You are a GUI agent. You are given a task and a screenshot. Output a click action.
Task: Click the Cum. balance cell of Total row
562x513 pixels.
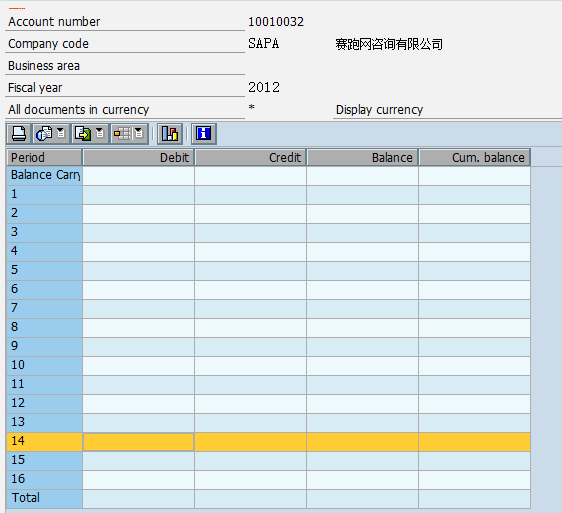(475, 498)
